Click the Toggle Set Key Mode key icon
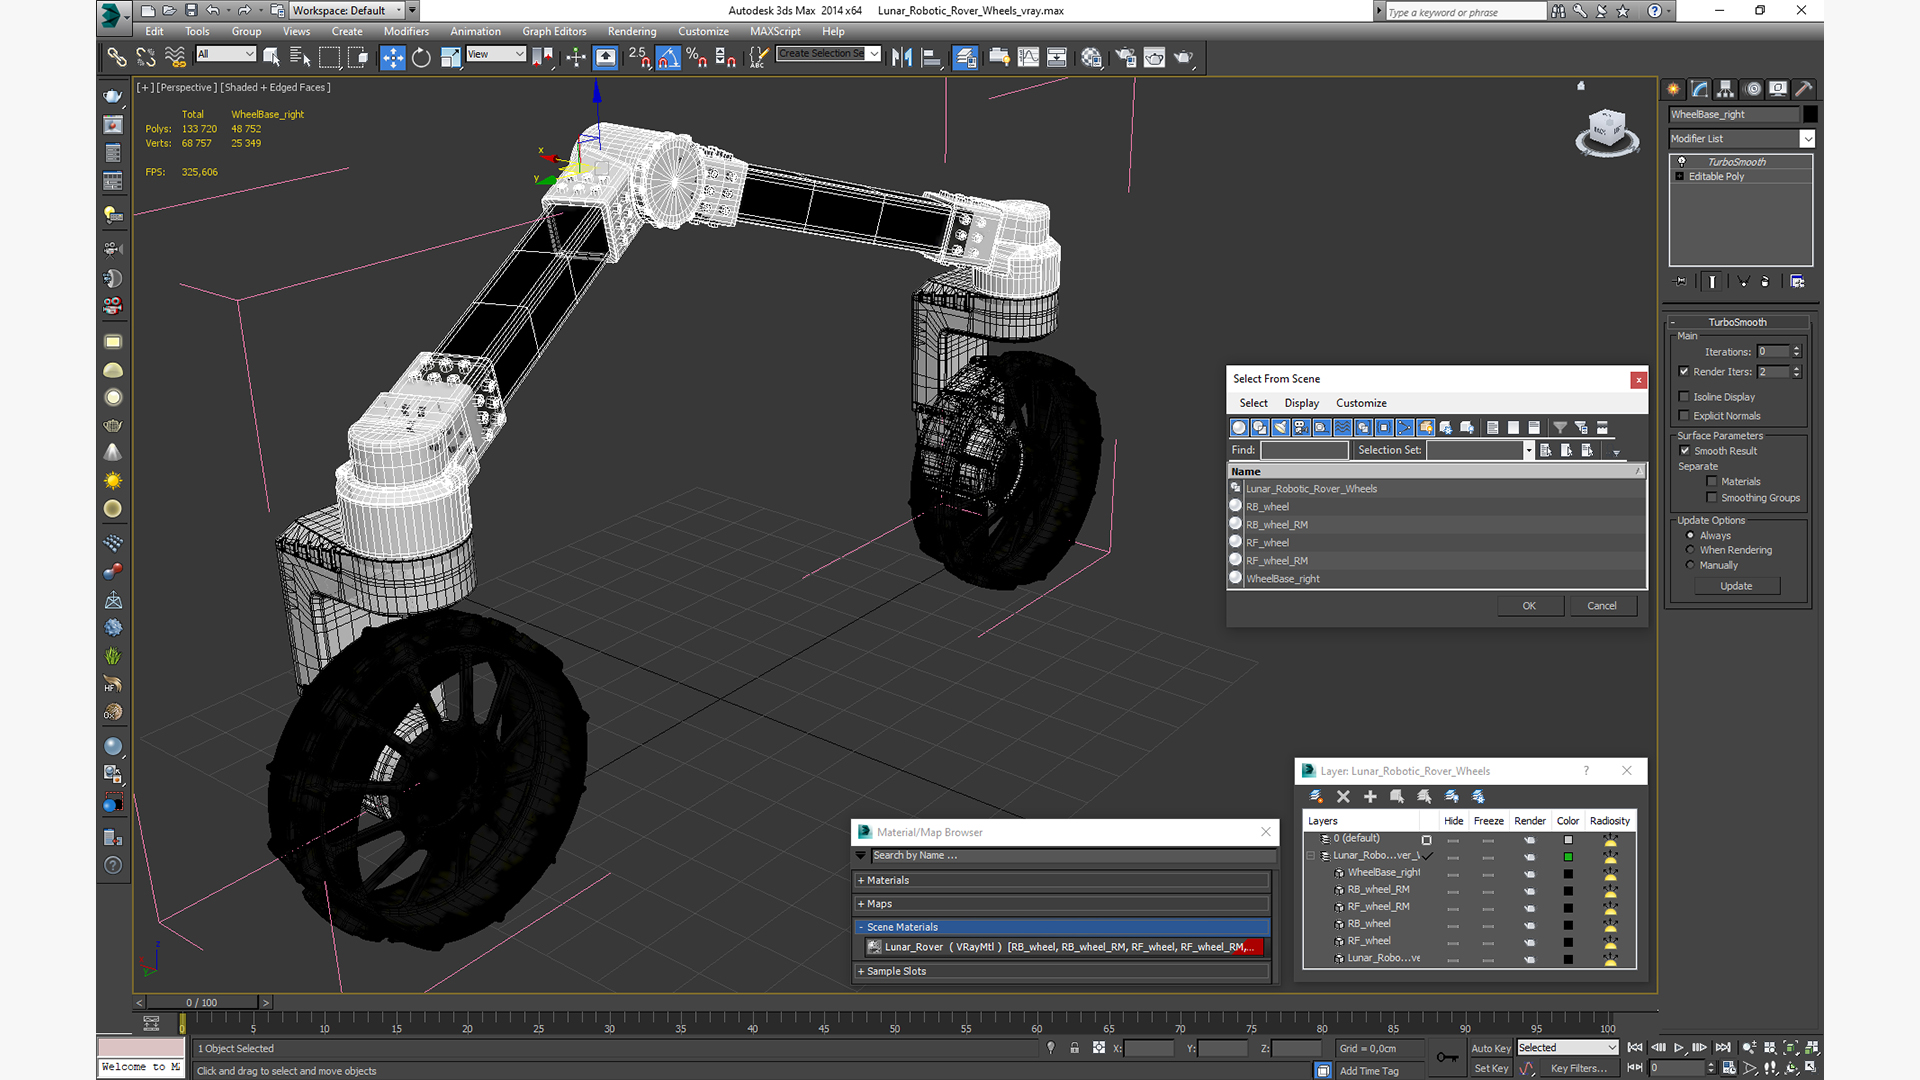1920x1080 pixels. [1446, 1057]
